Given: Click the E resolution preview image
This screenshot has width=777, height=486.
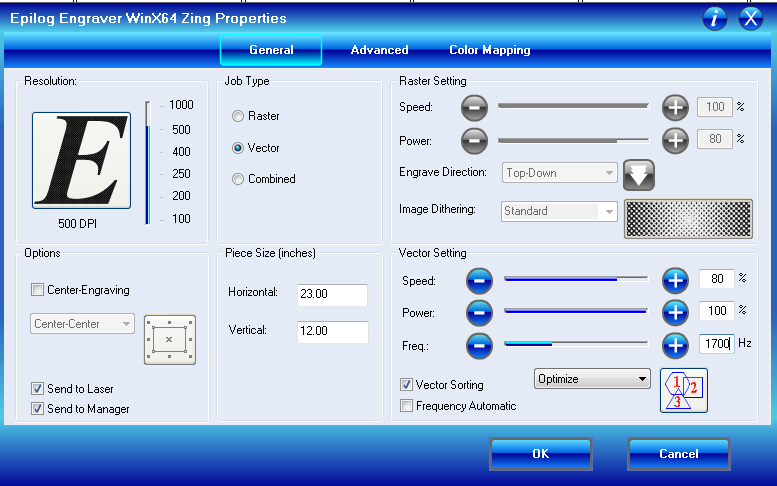Looking at the screenshot, I should click(x=81, y=160).
